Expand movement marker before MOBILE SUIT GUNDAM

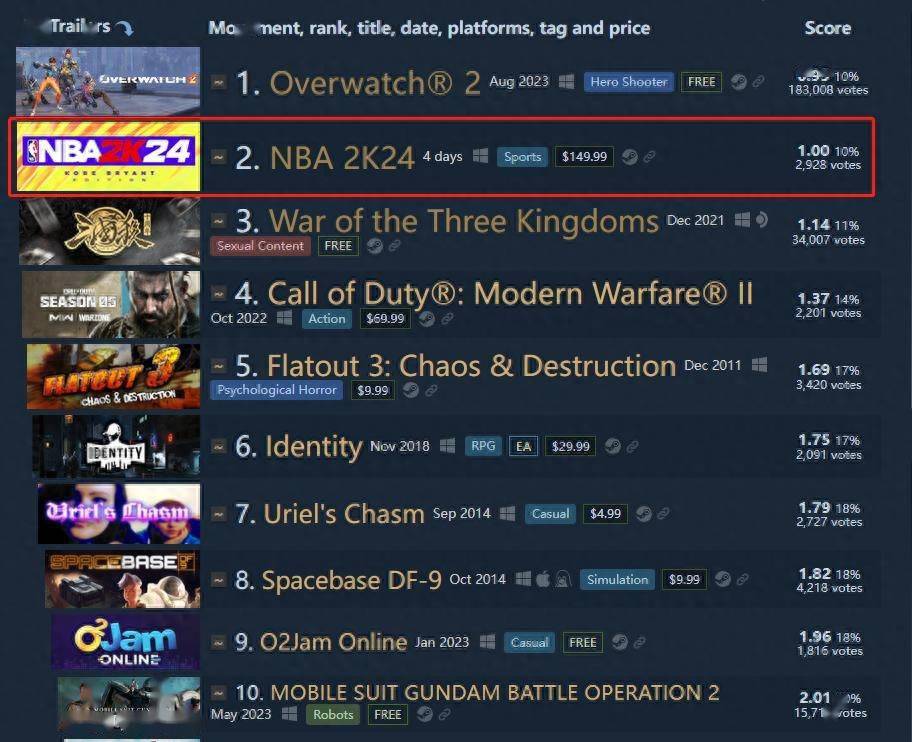click(218, 693)
